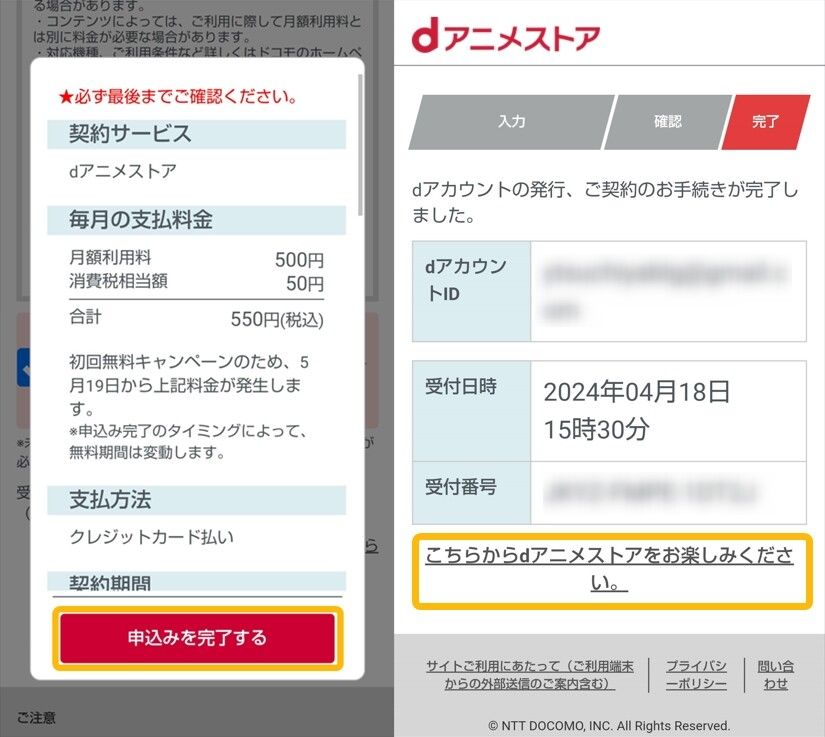Viewport: 825px width, 737px height.
Task: Select the 確認 step tab
Action: [x=668, y=122]
